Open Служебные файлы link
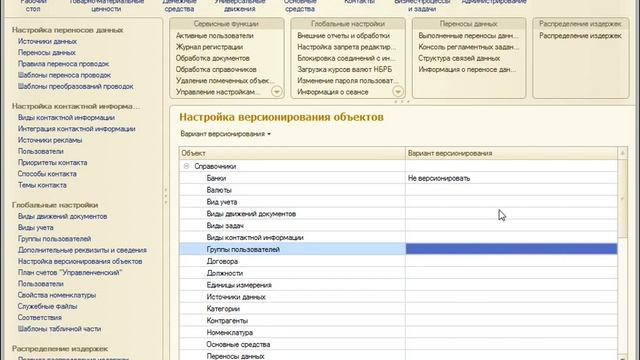This screenshot has height=360, width=640. (x=47, y=307)
